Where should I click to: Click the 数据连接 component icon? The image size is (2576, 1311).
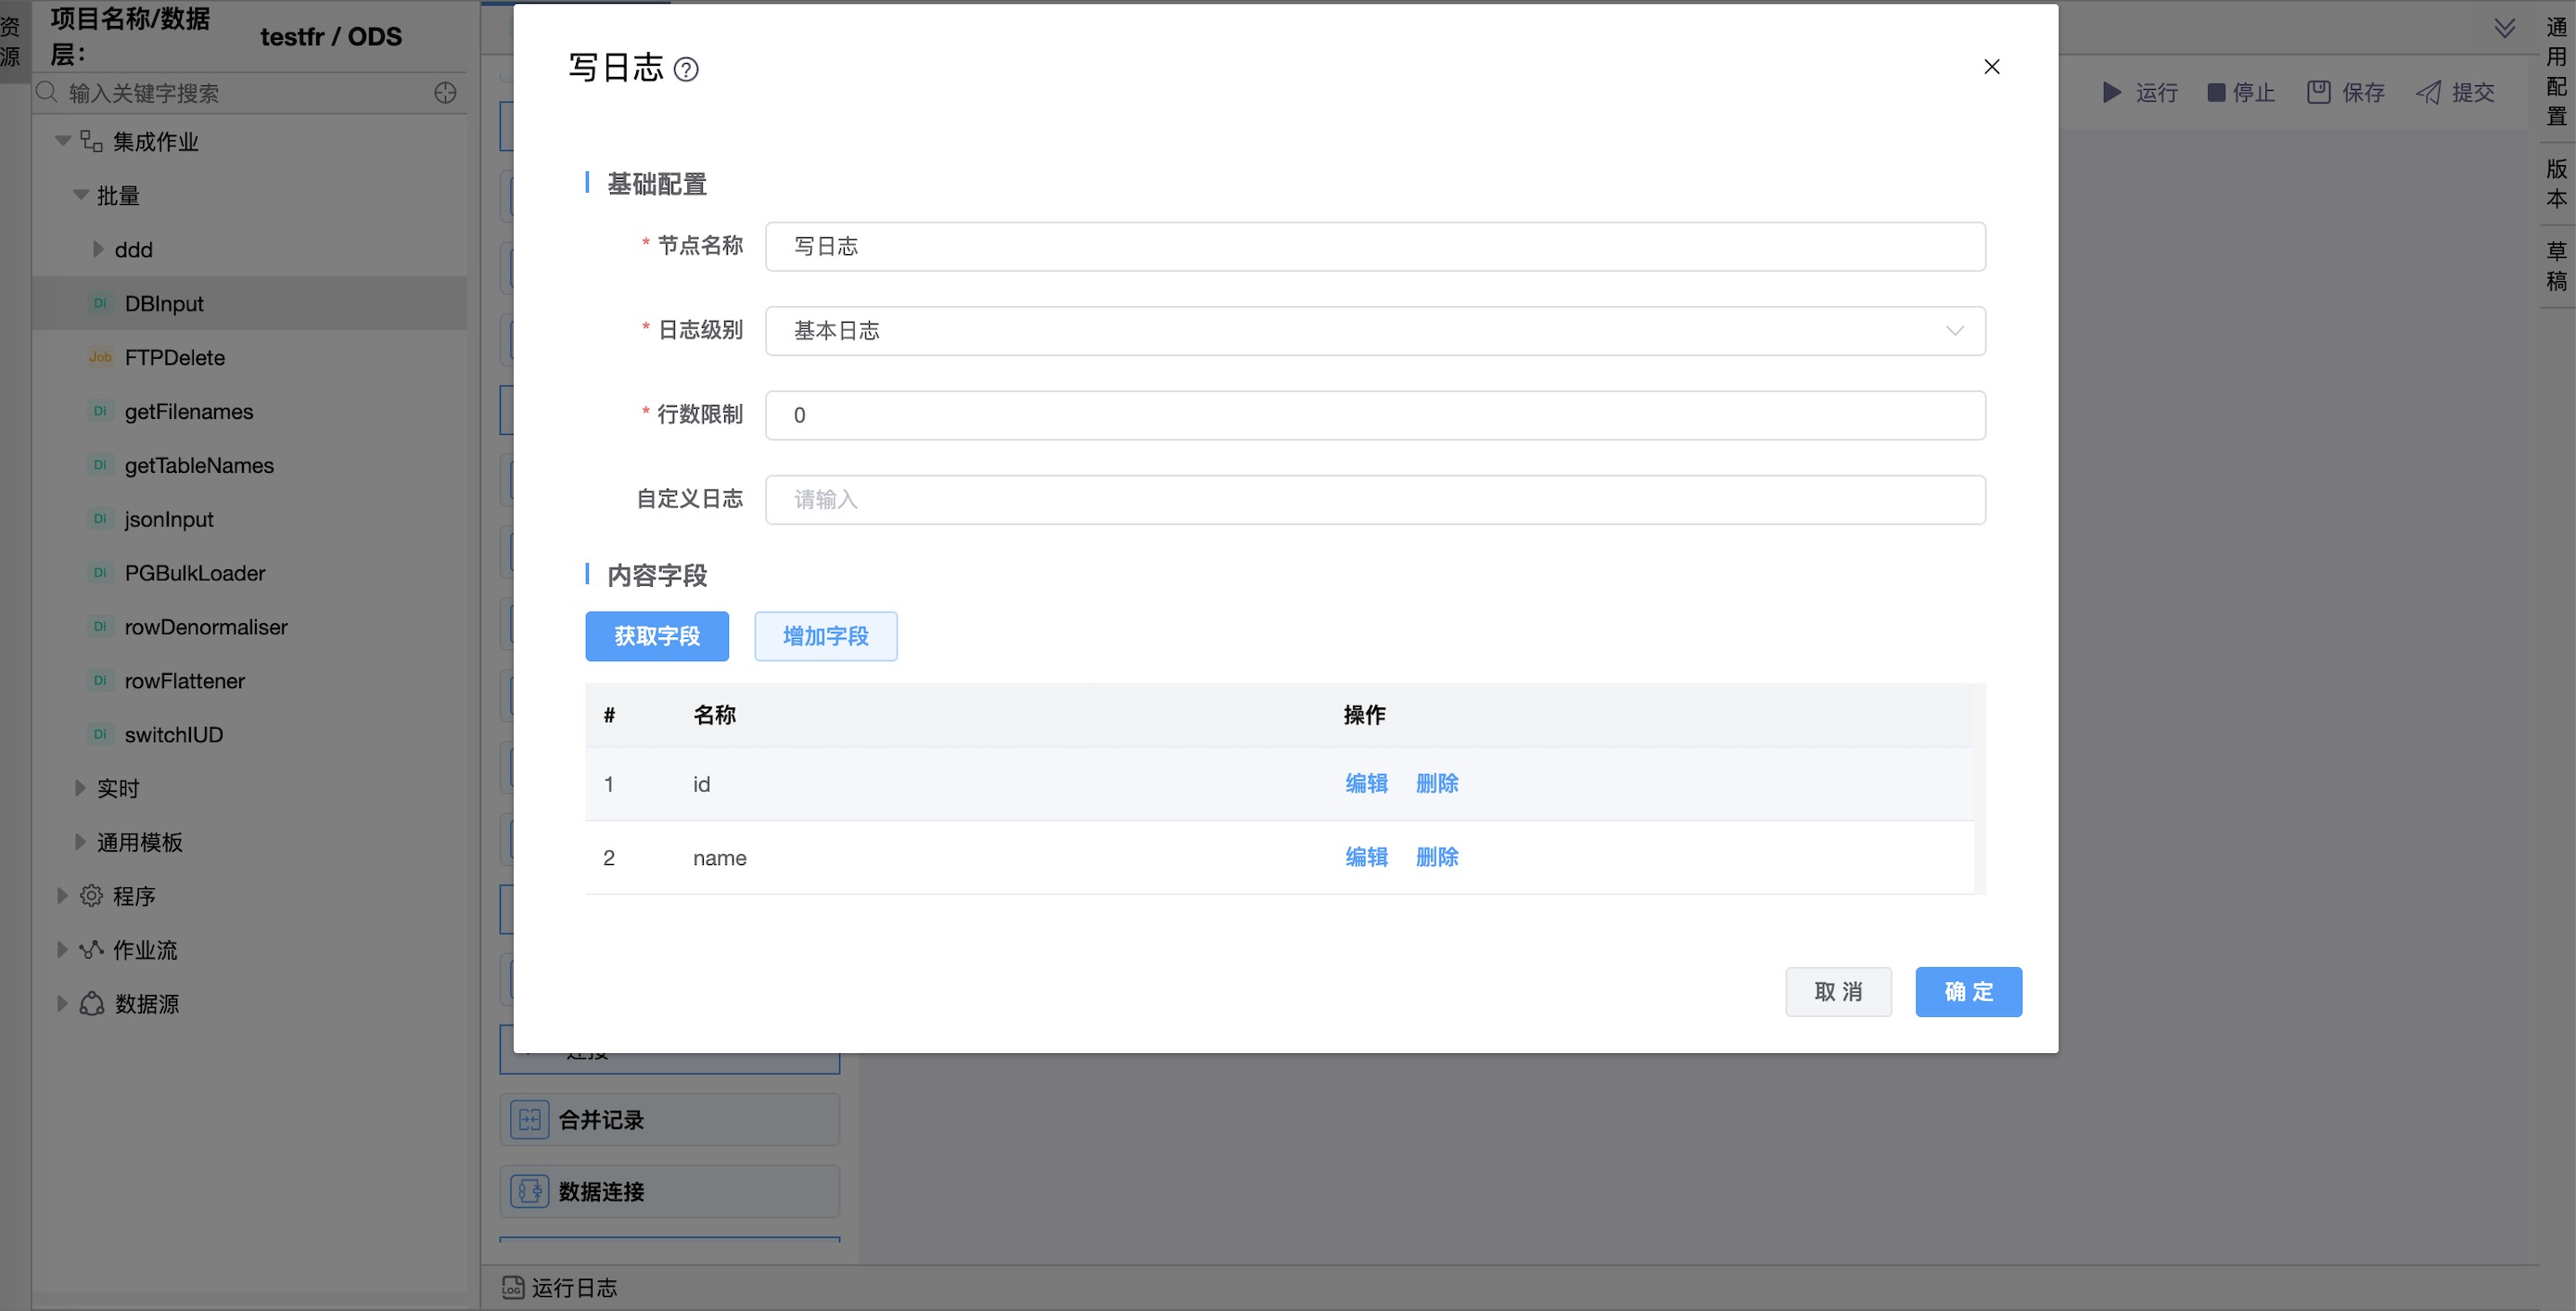pos(529,1192)
